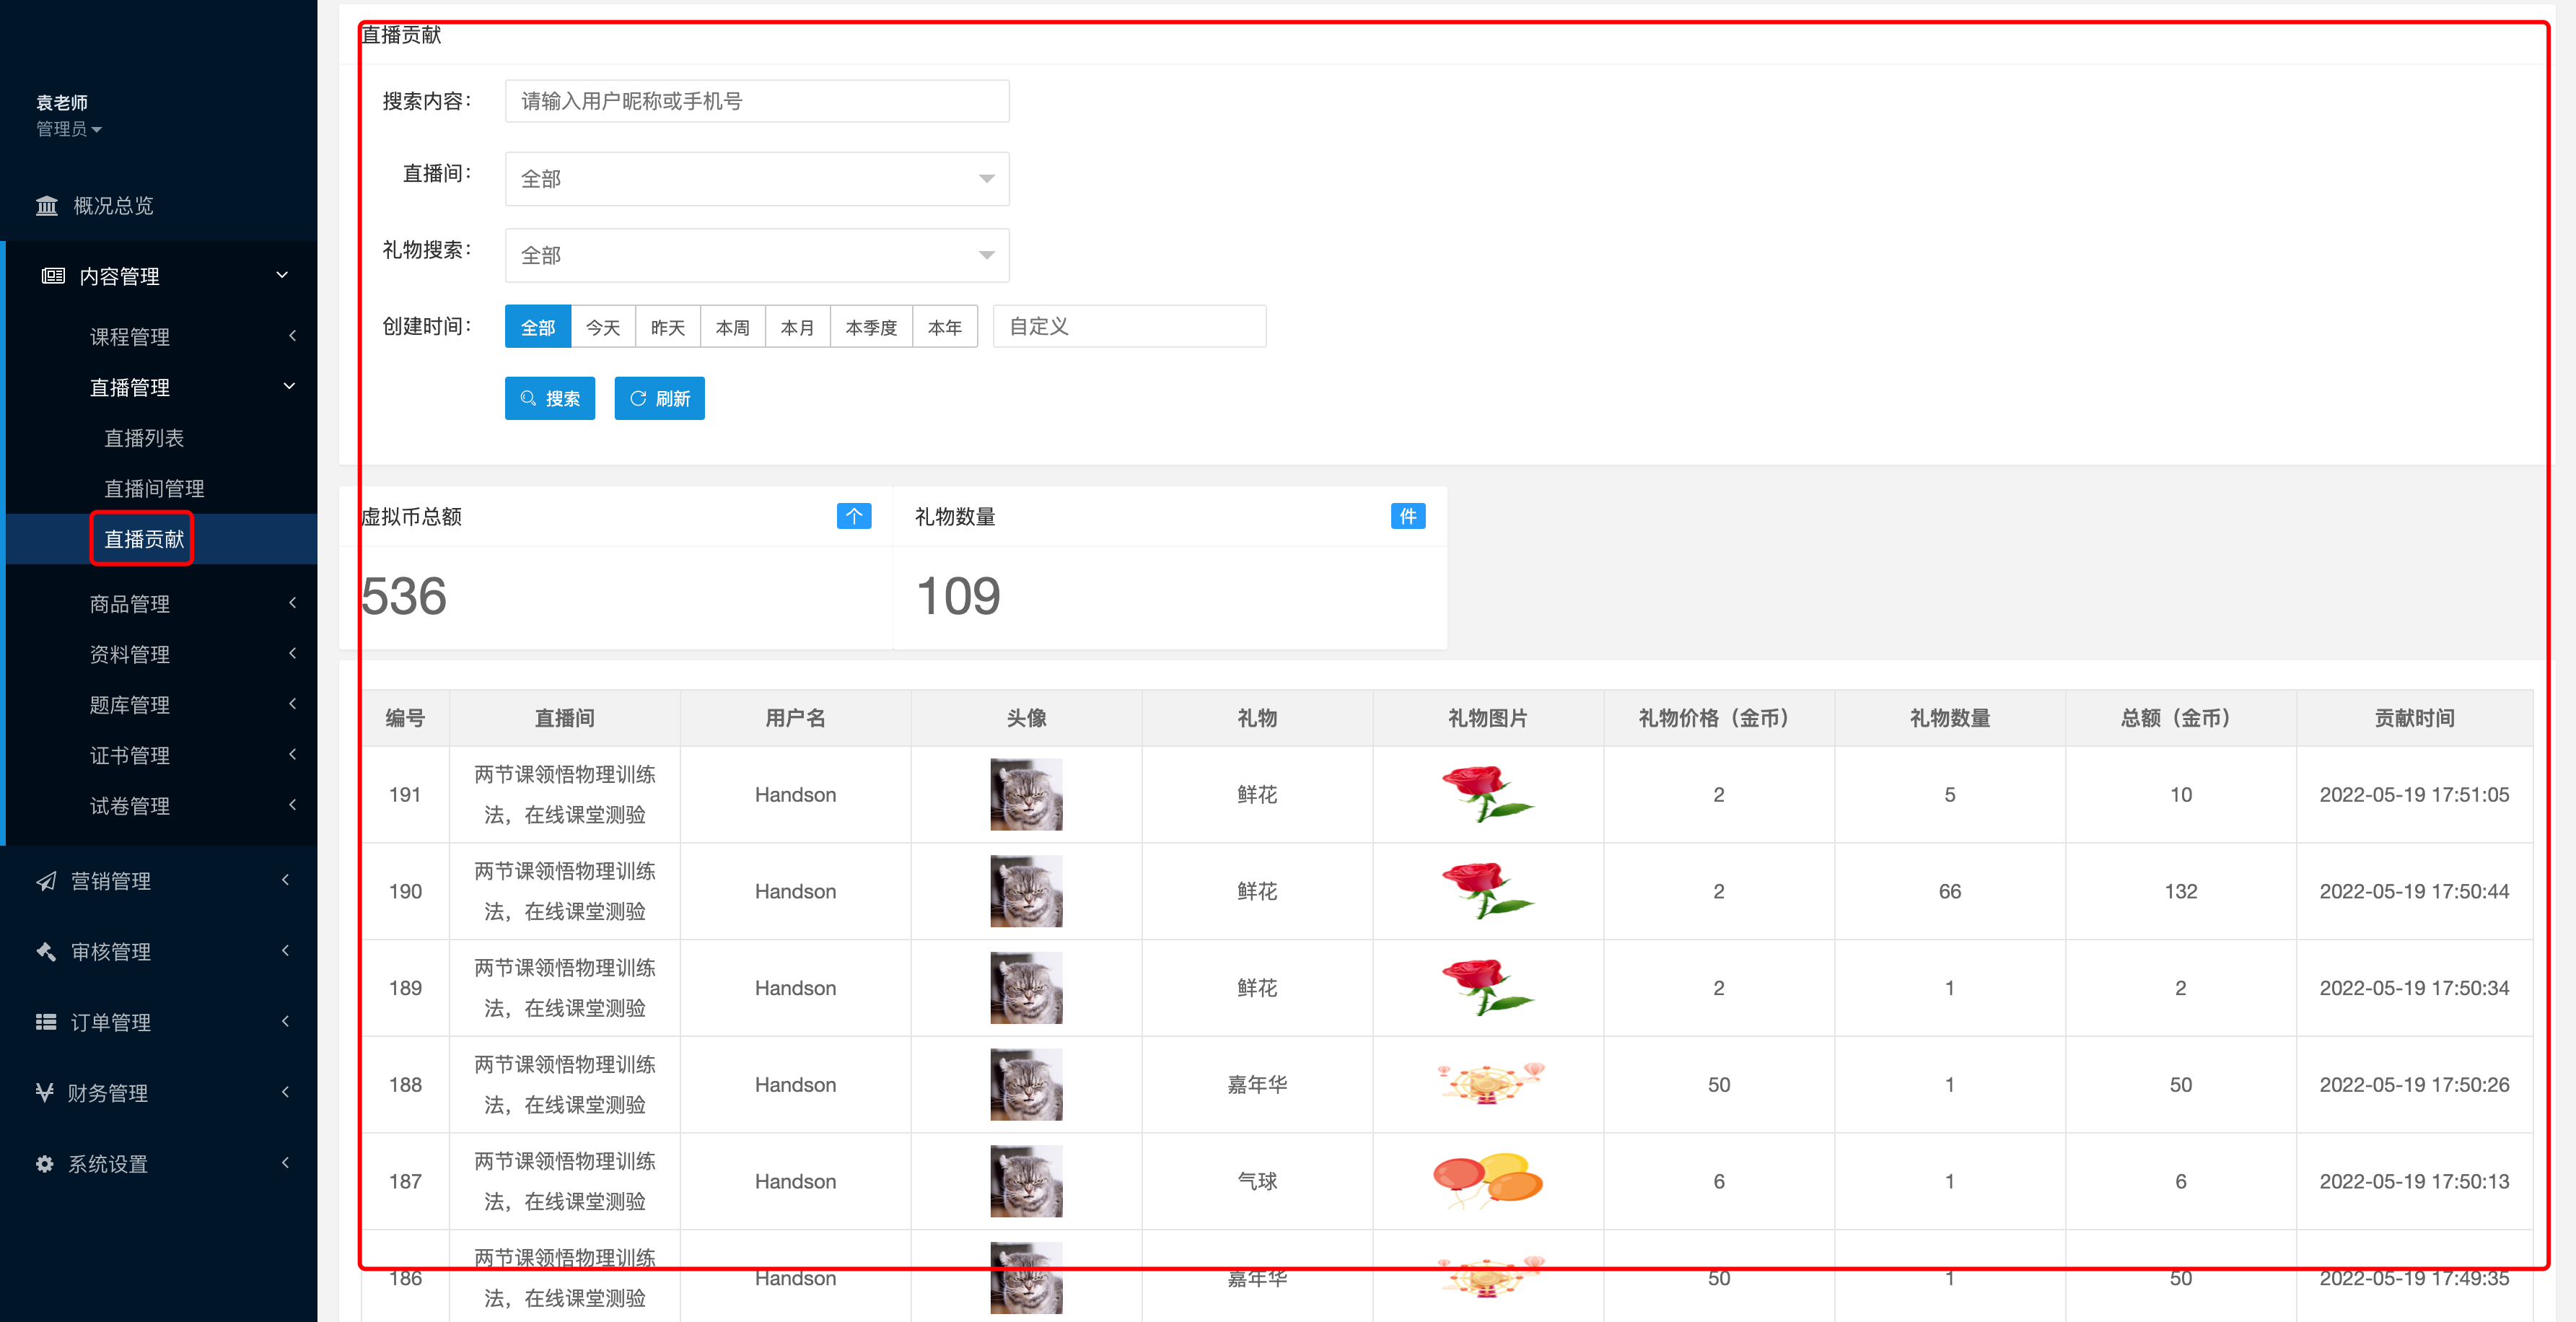Collapse the 直播管理 submenu chevron

(x=290, y=386)
